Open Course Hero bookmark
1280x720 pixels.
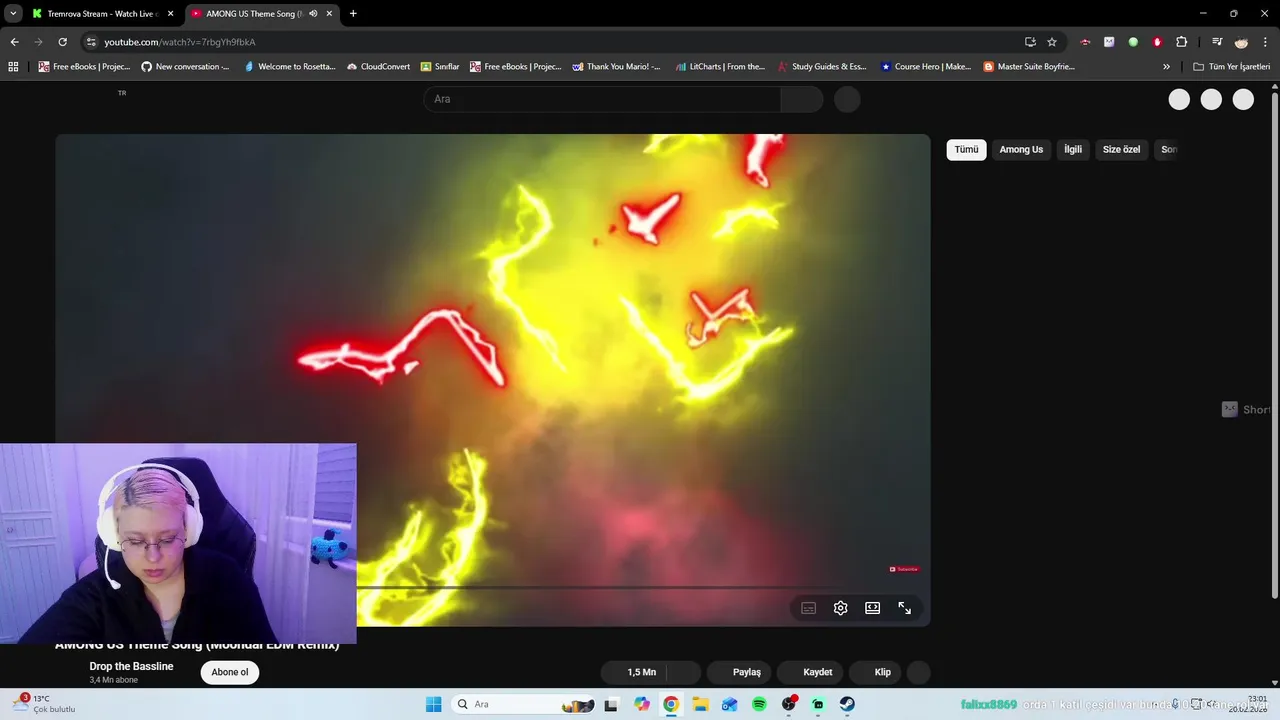[926, 67]
